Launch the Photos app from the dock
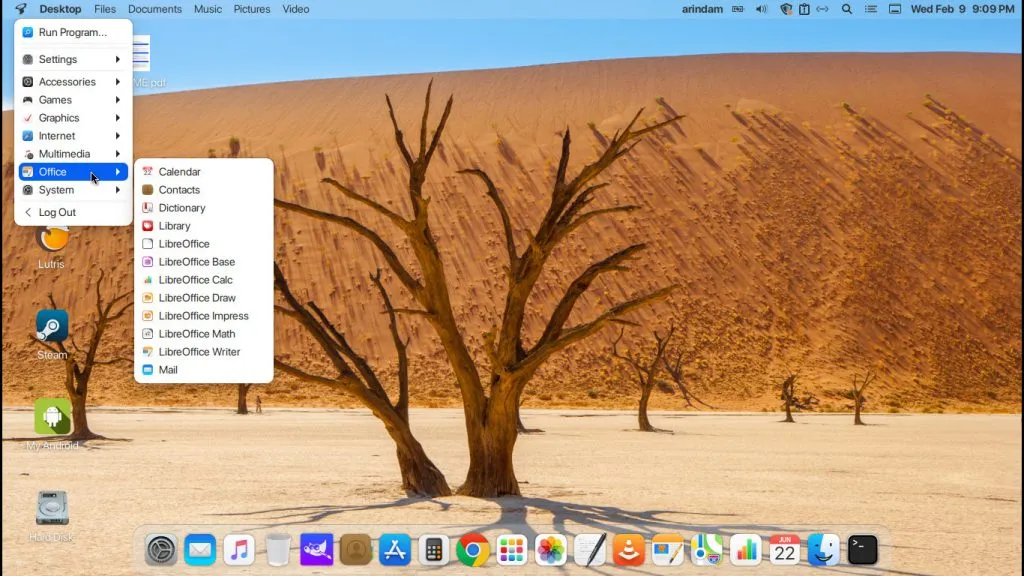1024x576 pixels. [x=550, y=549]
